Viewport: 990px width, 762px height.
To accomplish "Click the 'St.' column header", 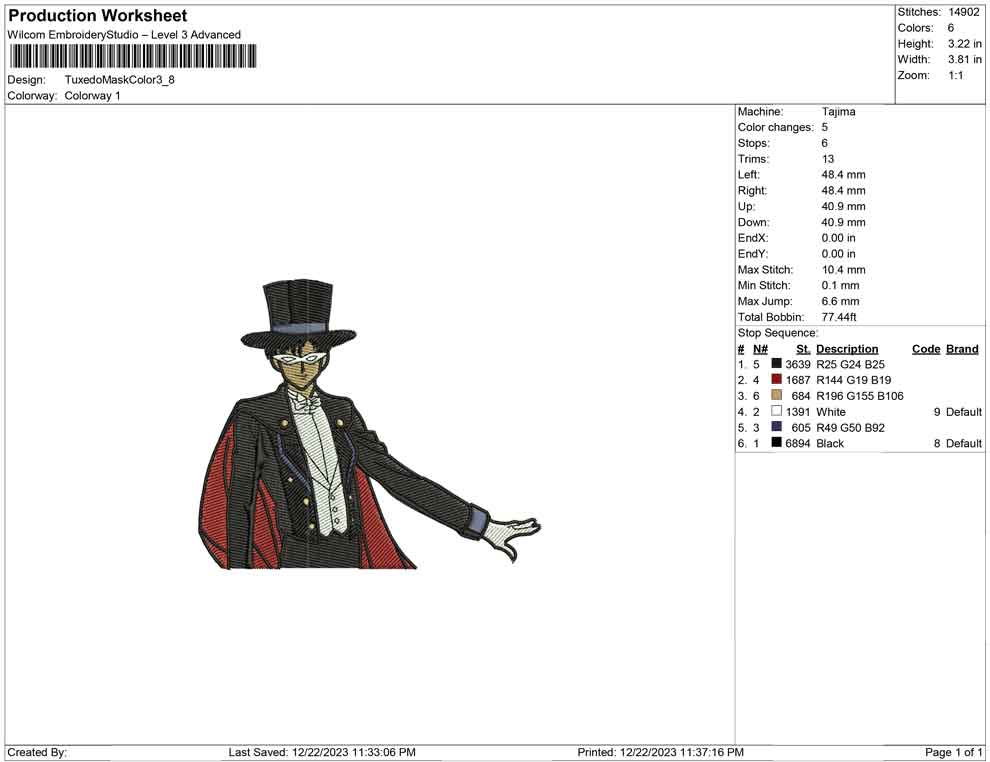I will coord(803,349).
